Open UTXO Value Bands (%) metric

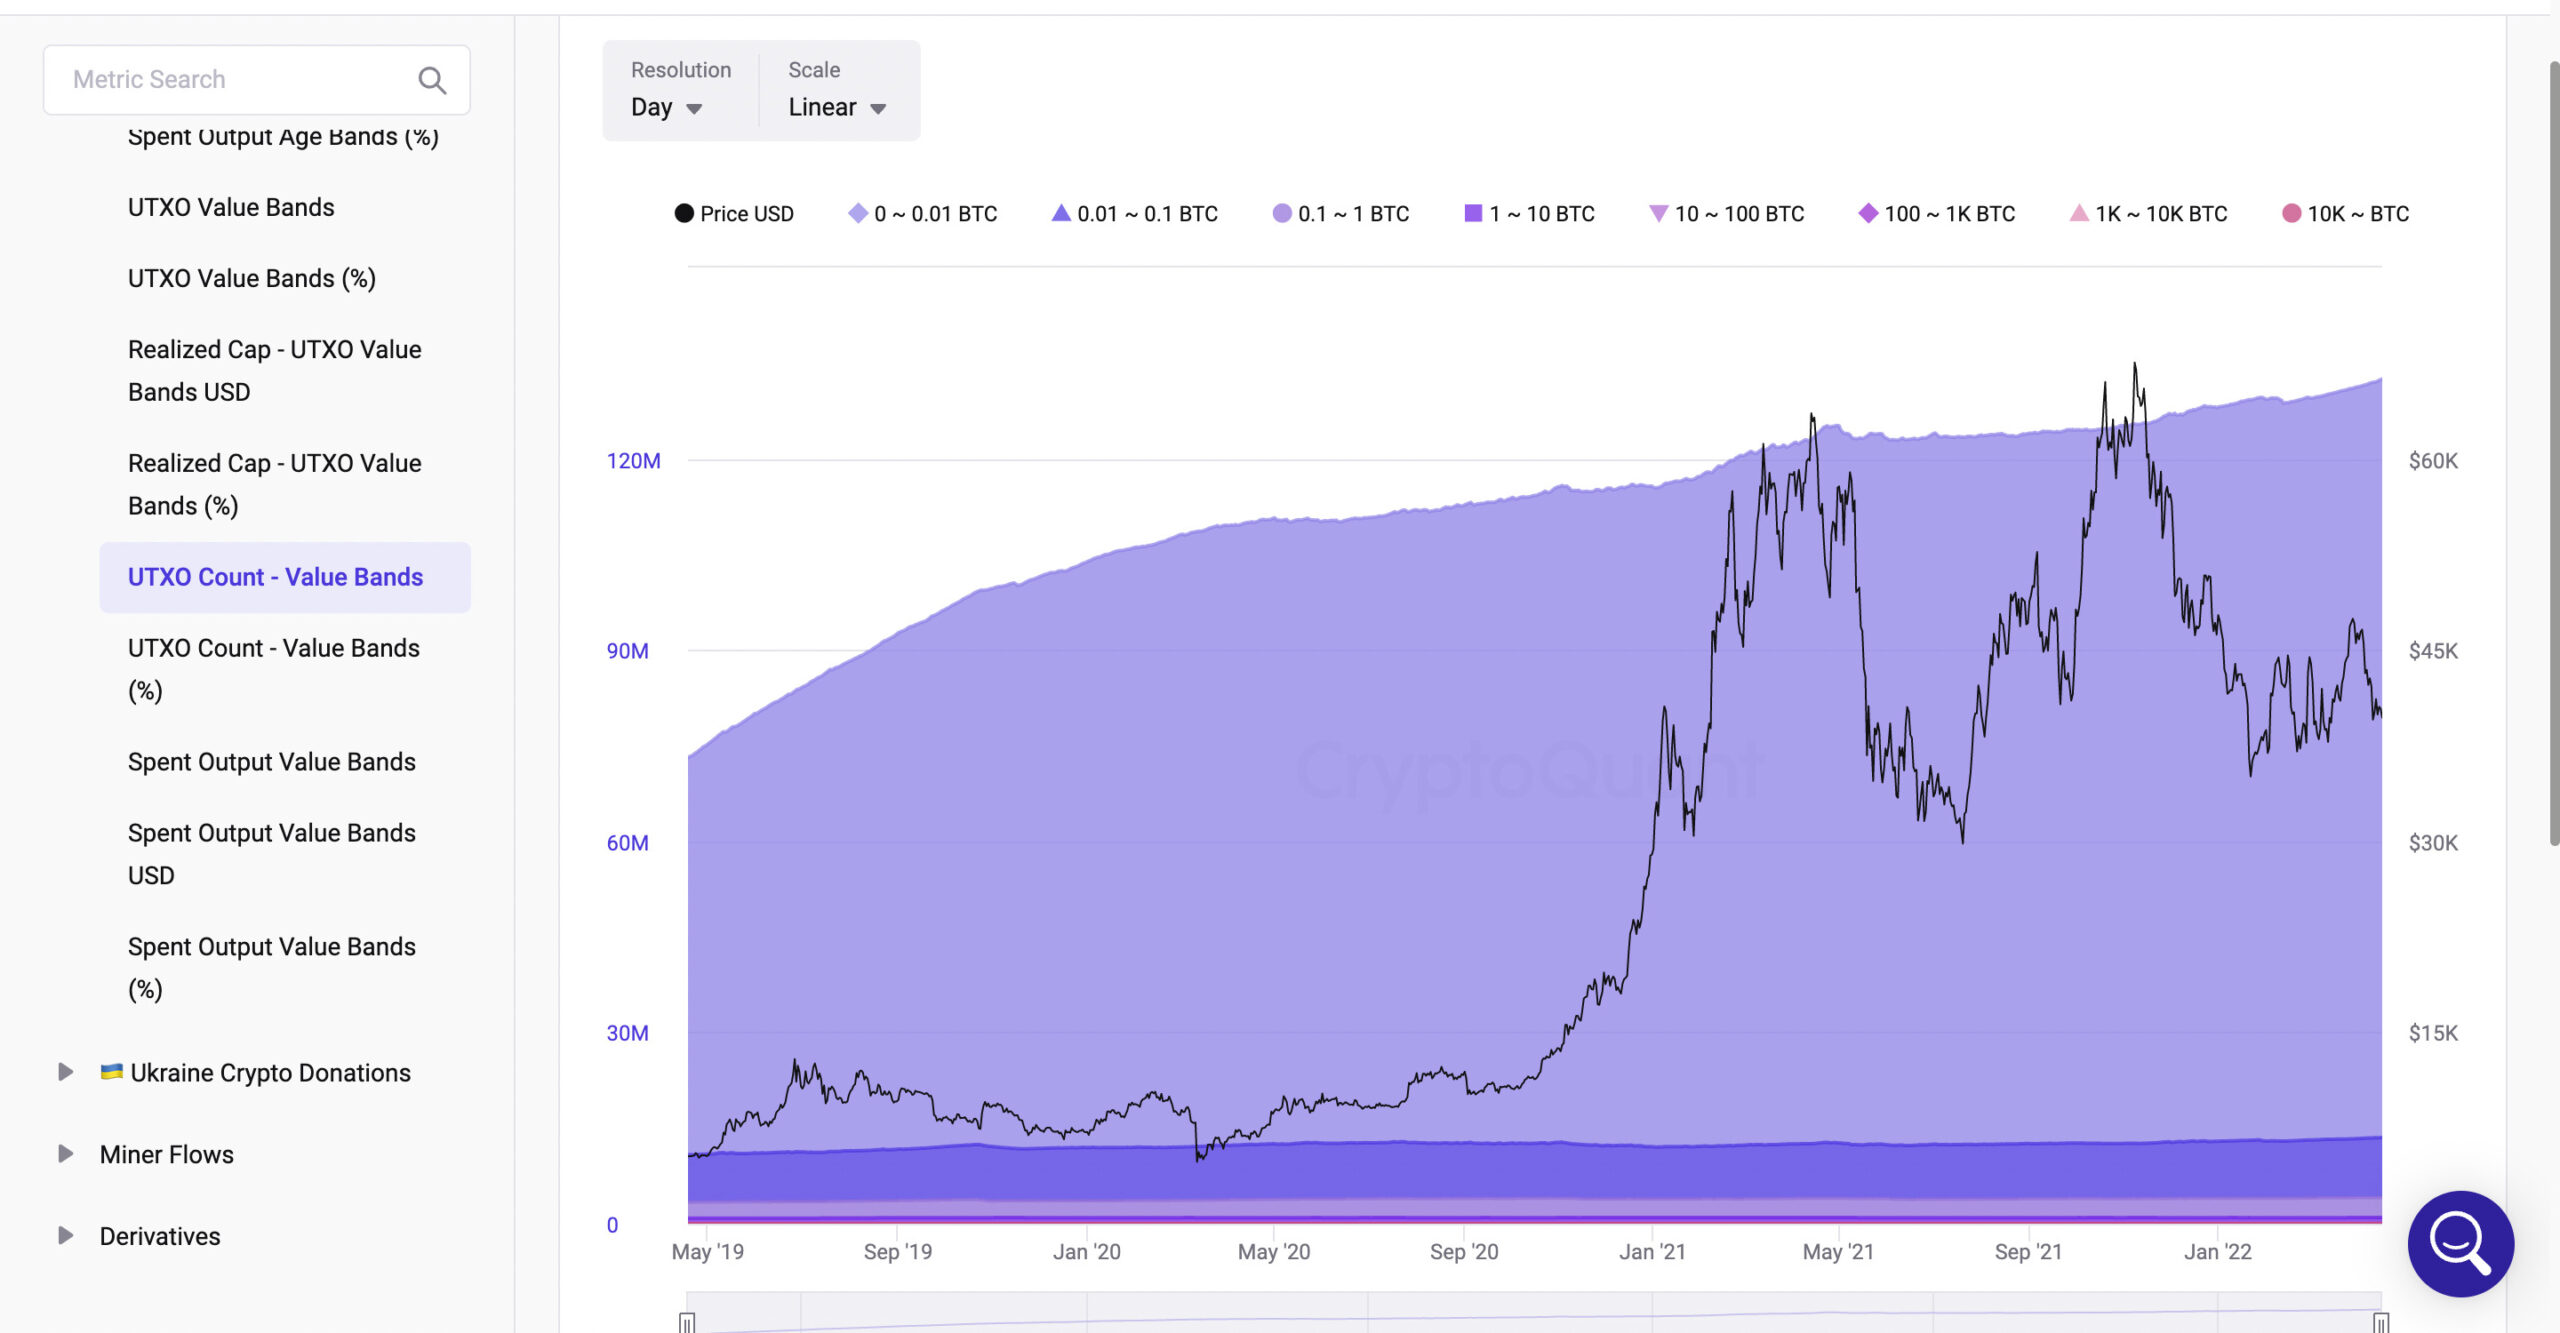pyautogui.click(x=252, y=278)
